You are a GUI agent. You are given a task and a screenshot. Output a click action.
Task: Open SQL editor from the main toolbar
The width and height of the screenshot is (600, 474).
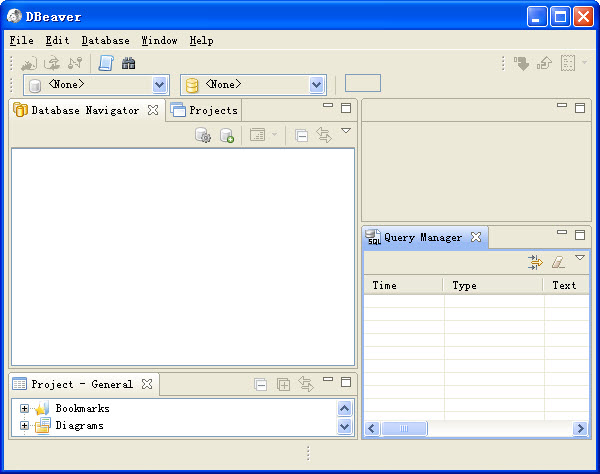click(x=106, y=63)
